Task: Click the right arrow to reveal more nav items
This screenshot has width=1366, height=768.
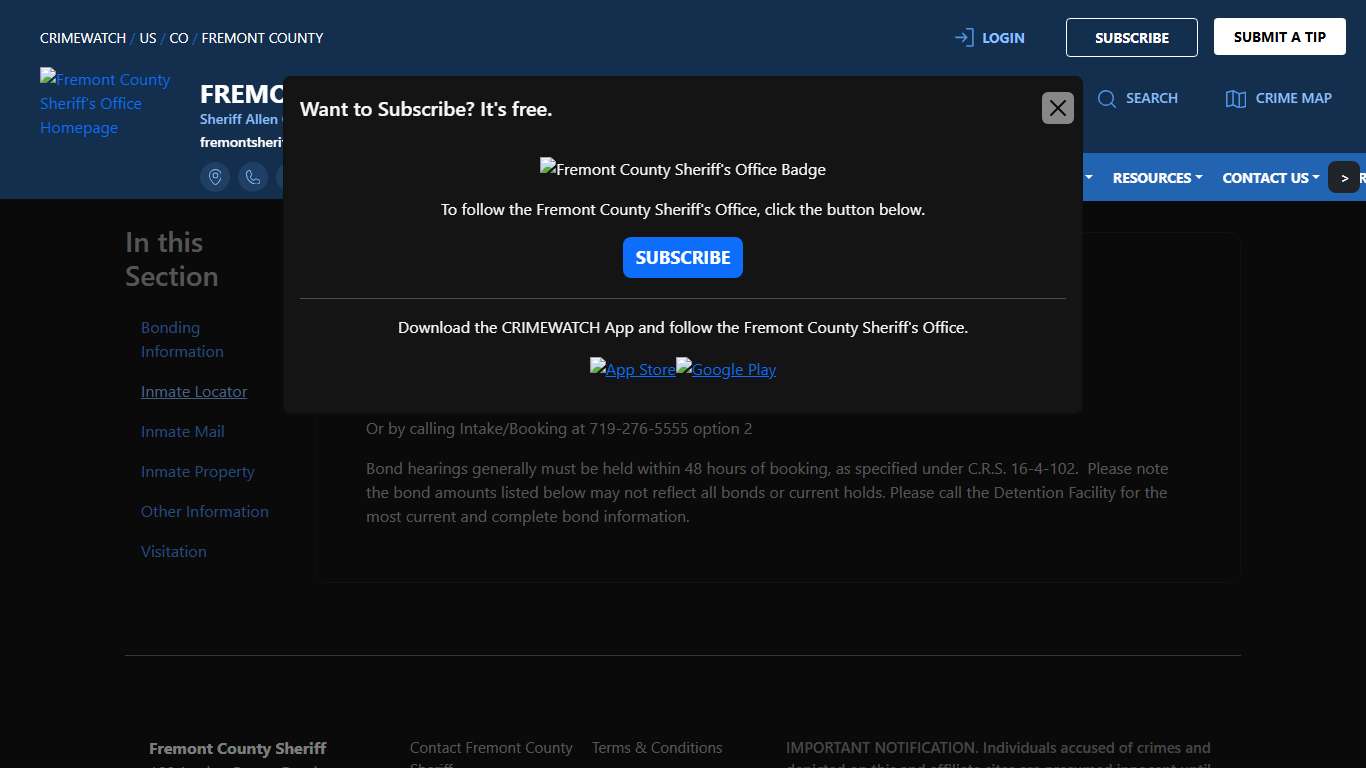Action: (x=1344, y=177)
